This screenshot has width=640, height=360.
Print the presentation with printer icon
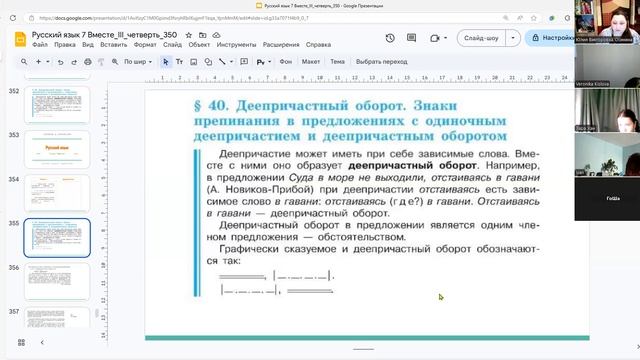click(x=88, y=62)
